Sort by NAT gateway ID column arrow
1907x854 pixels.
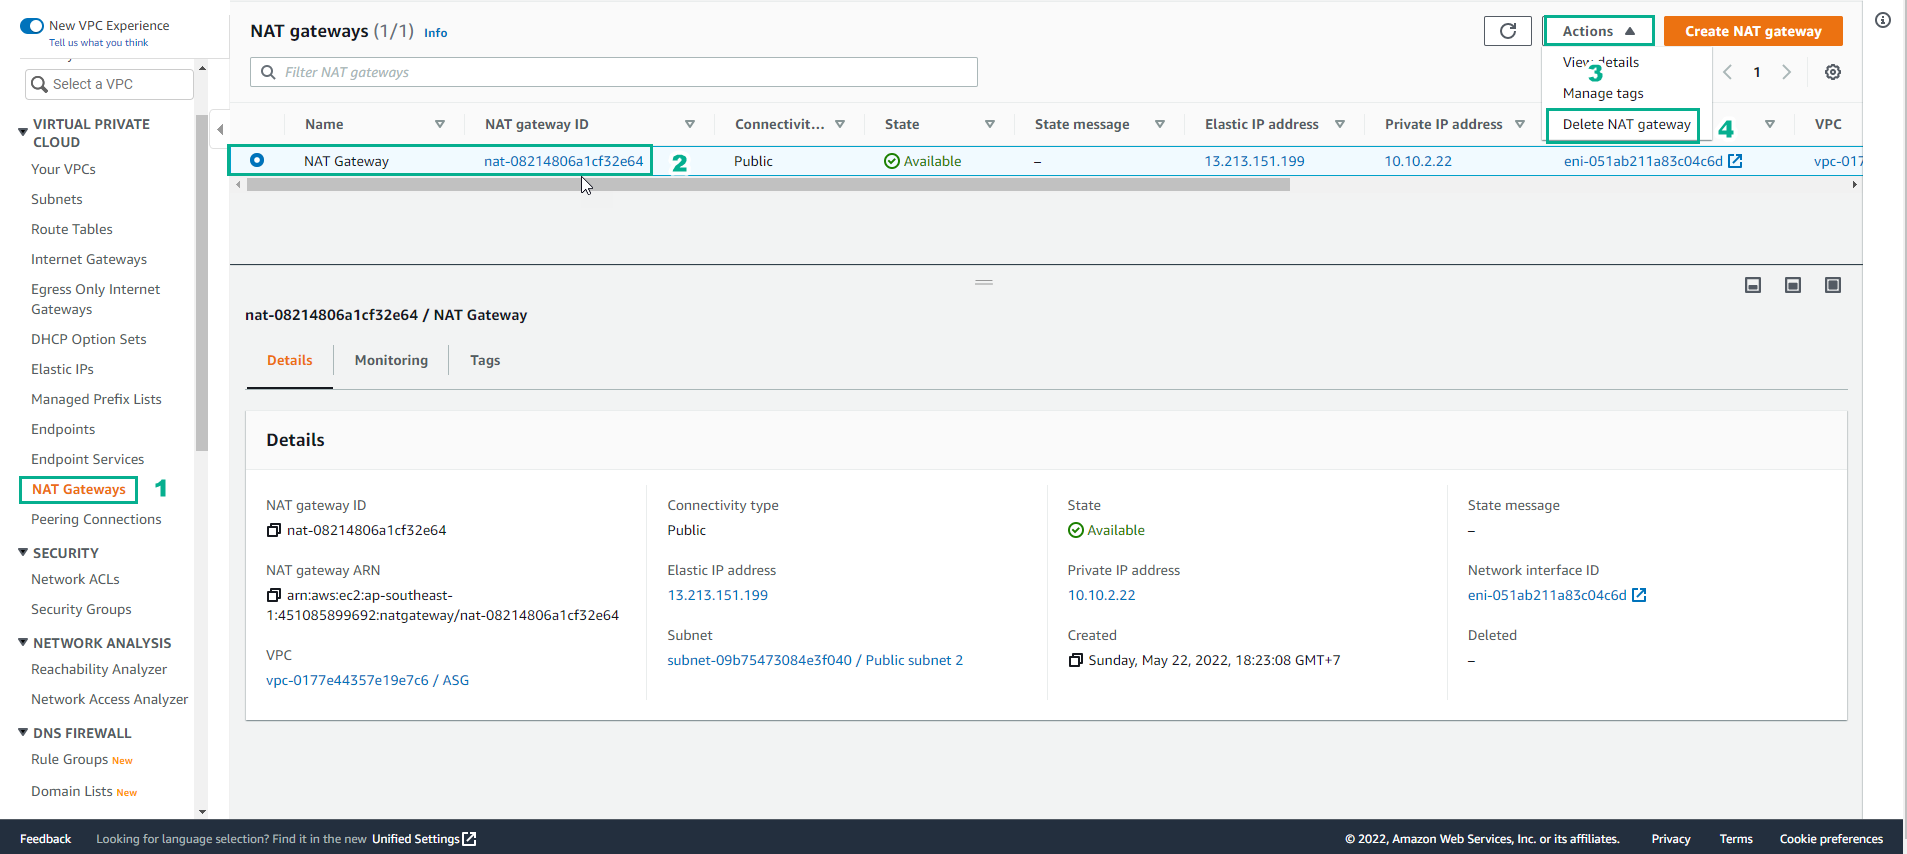[x=689, y=124]
